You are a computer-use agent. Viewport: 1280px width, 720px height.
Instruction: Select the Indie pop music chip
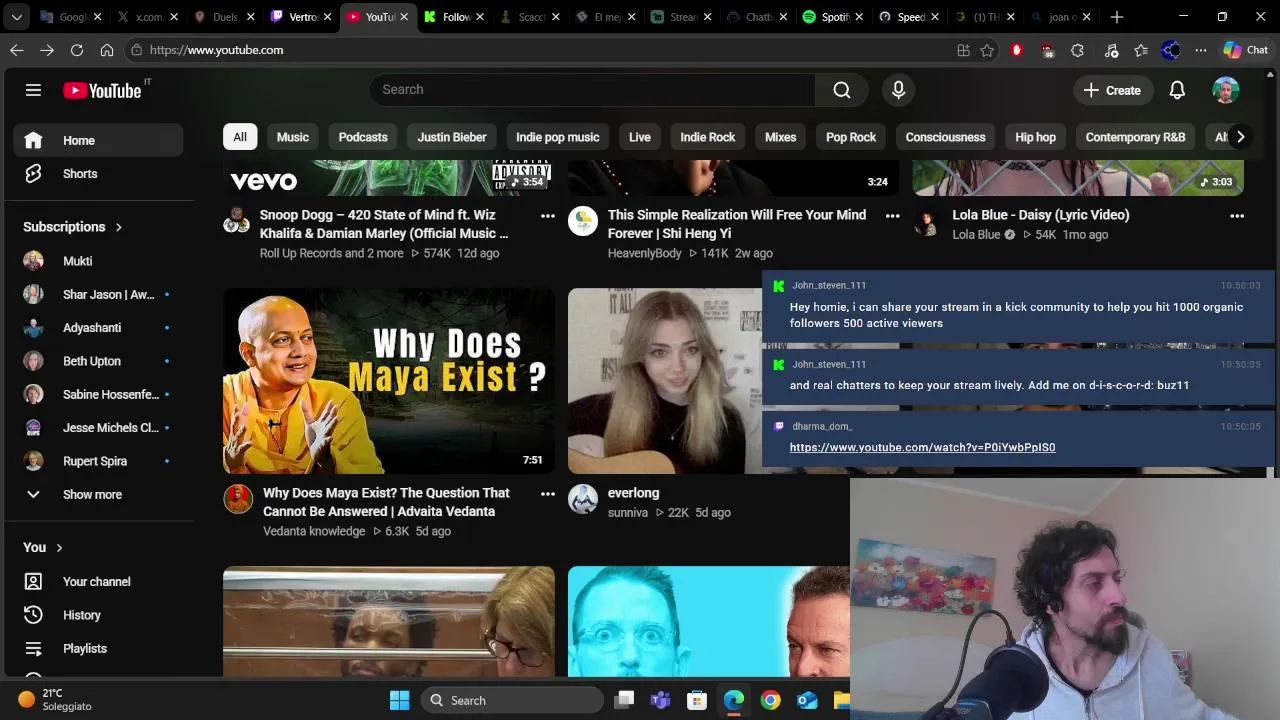click(557, 137)
